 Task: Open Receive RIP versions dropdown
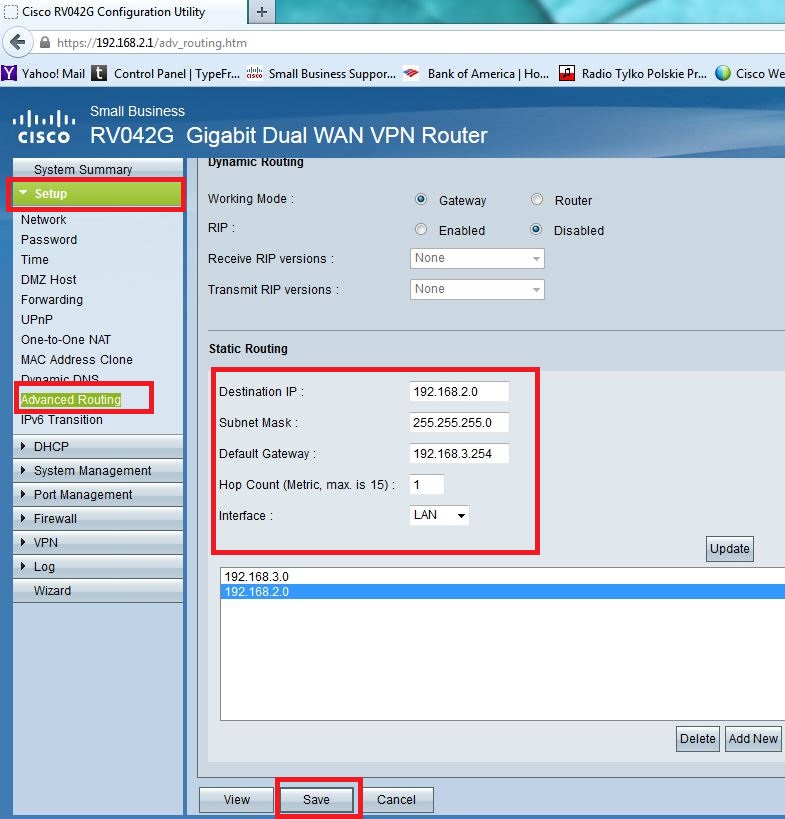tap(477, 258)
